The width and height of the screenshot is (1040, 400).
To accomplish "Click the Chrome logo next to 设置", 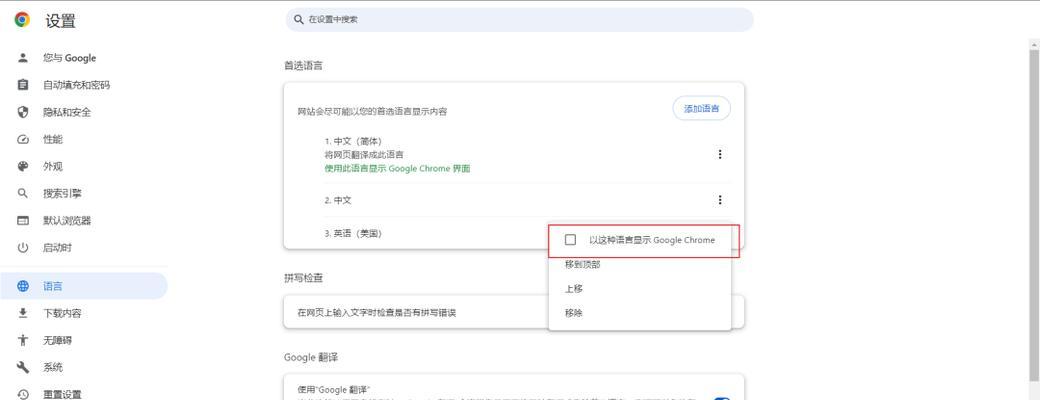I will (x=23, y=21).
